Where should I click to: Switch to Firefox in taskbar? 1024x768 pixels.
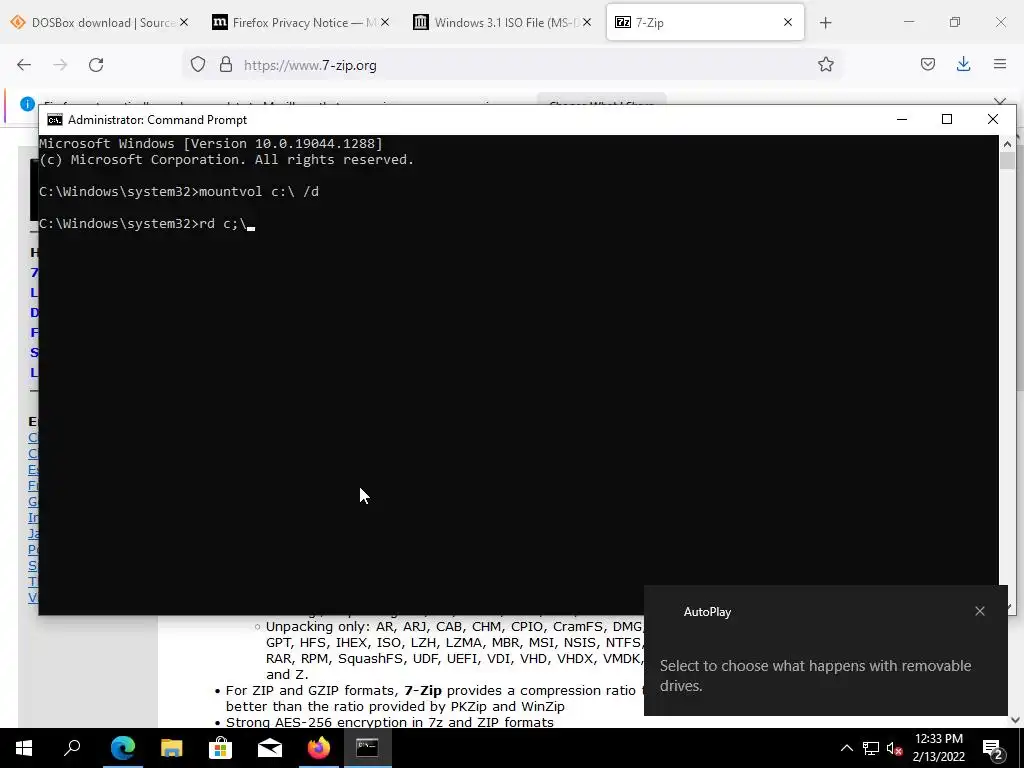coord(319,748)
